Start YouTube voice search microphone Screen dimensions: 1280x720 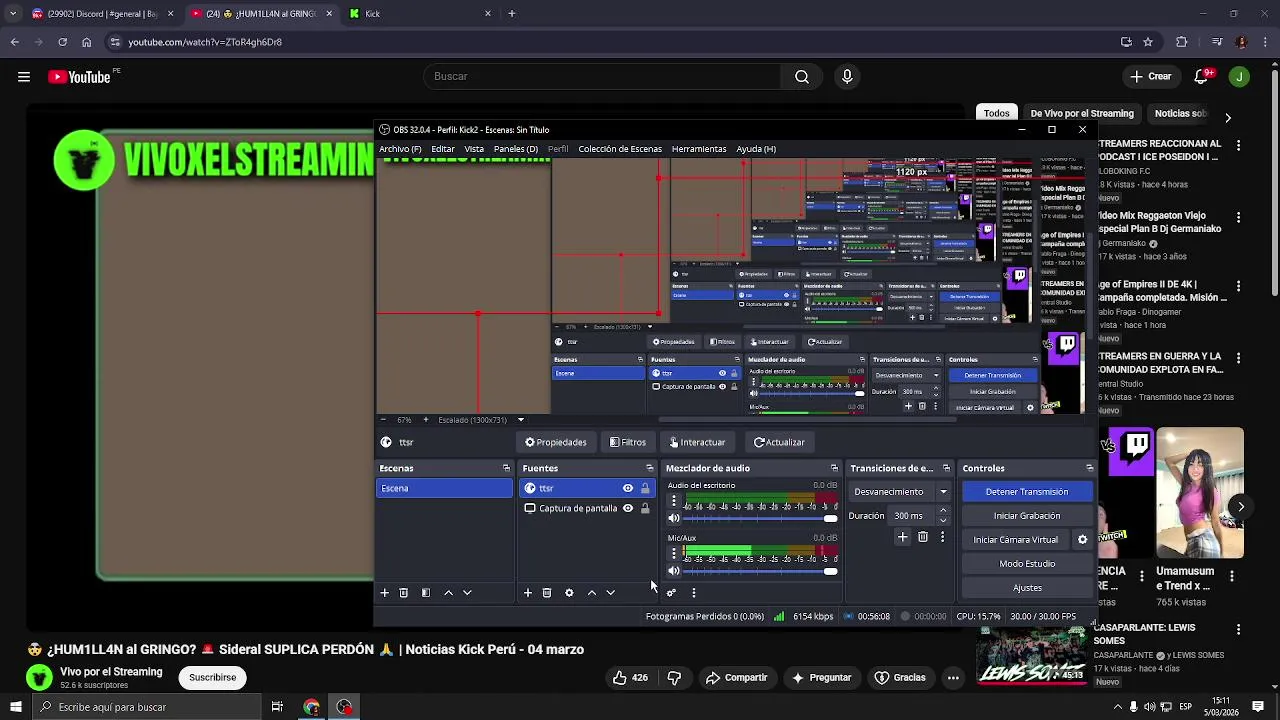(x=847, y=77)
